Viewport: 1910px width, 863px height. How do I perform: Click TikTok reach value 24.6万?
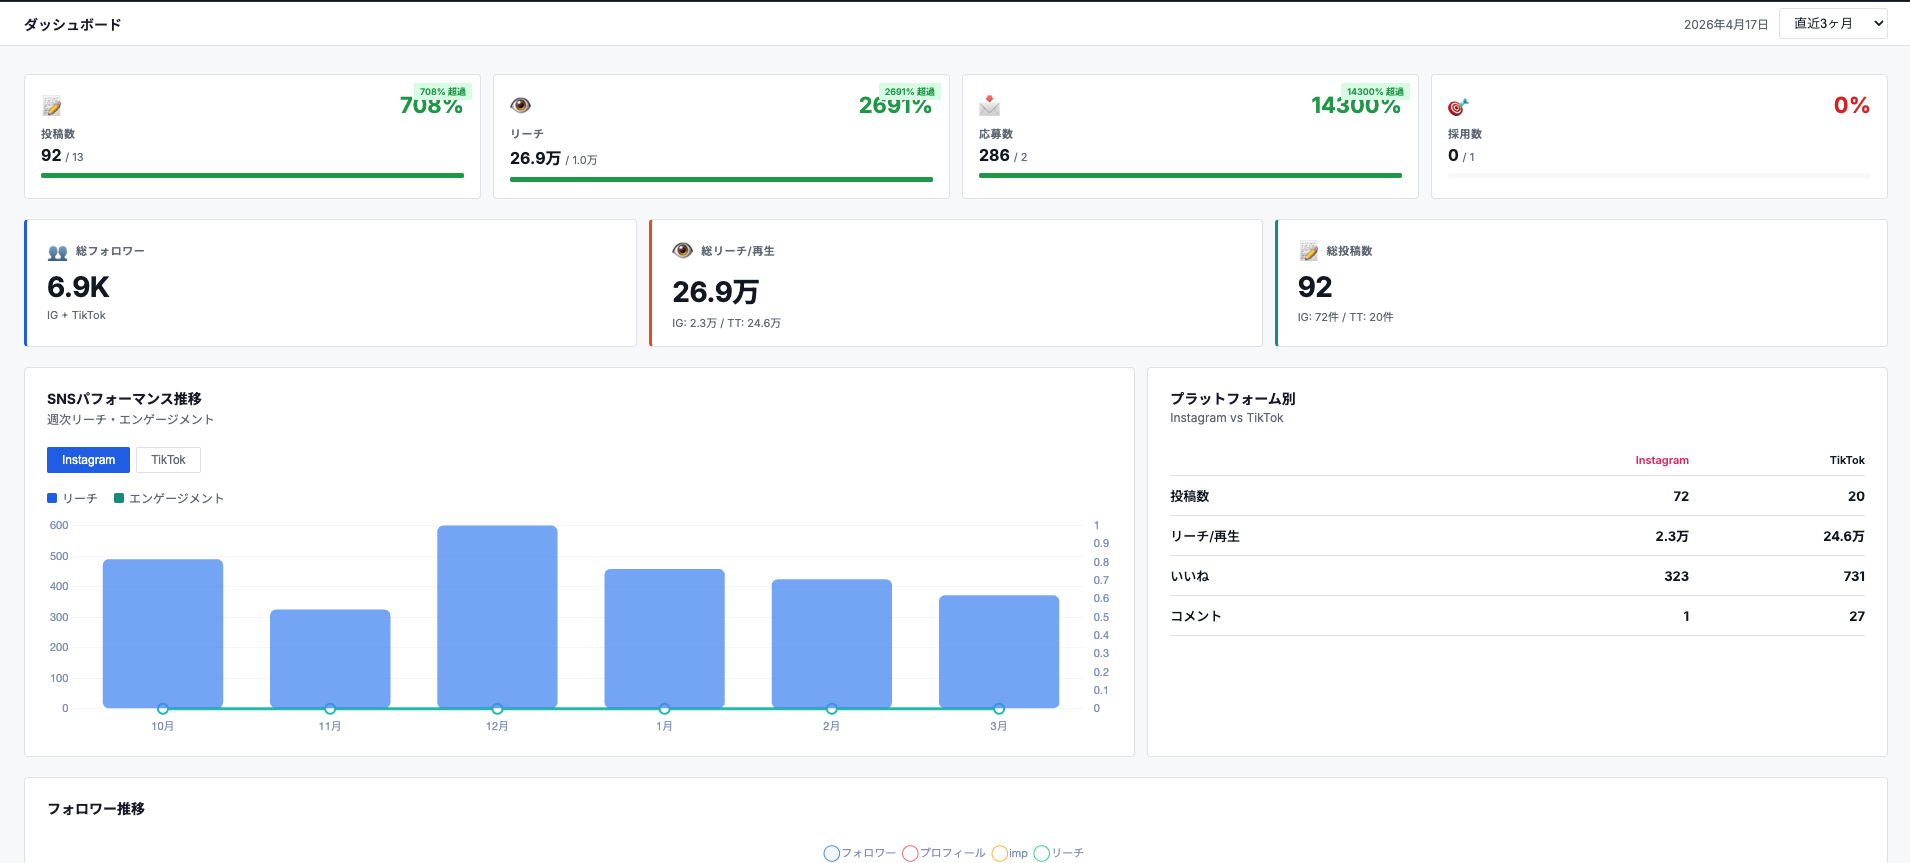(1843, 536)
